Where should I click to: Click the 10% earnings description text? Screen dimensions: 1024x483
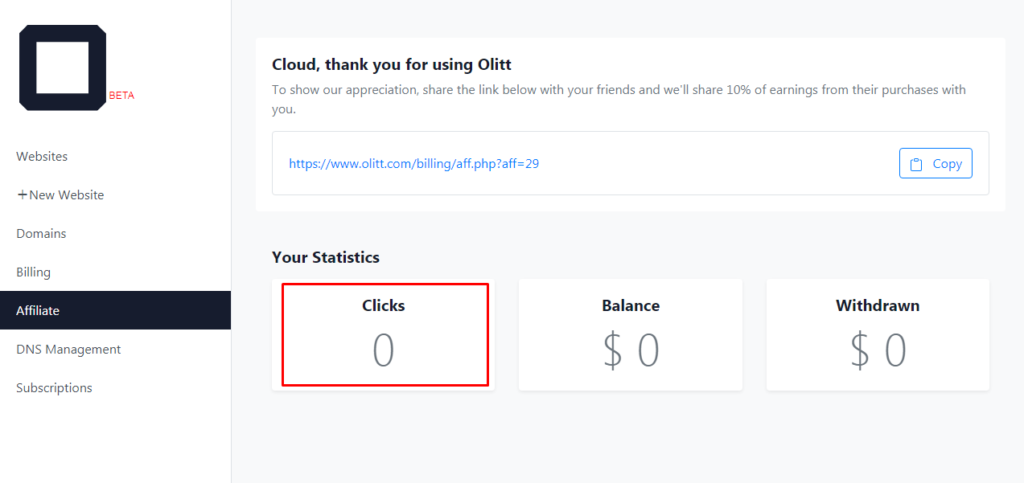pos(618,90)
